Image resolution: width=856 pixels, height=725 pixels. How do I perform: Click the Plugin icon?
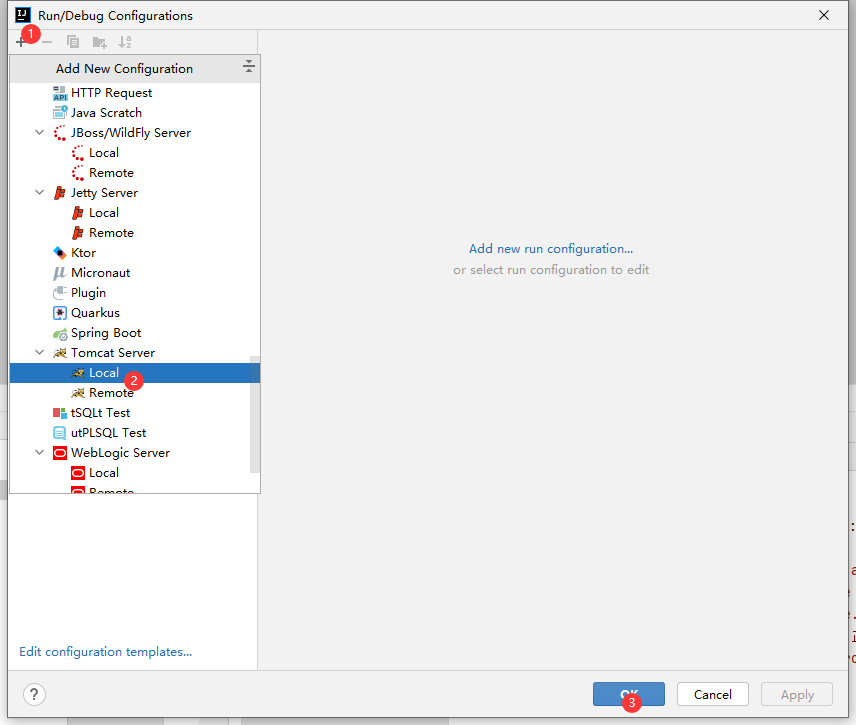60,293
